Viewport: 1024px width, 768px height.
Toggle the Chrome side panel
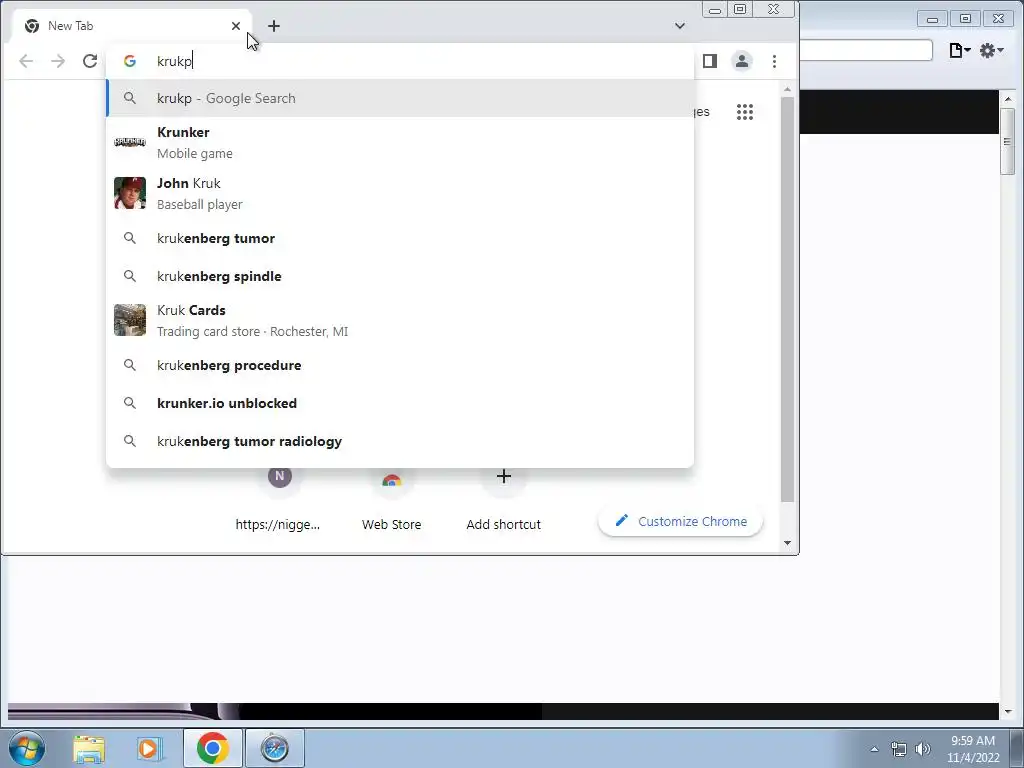click(x=710, y=61)
